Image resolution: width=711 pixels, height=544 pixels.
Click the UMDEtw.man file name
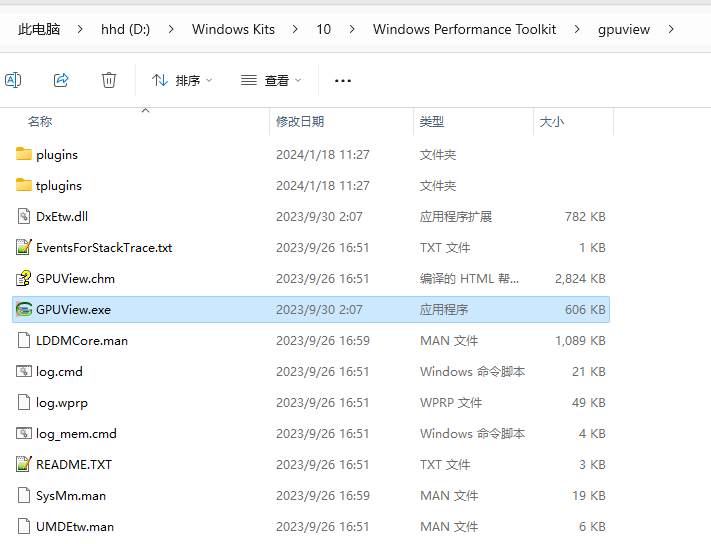pyautogui.click(x=75, y=527)
